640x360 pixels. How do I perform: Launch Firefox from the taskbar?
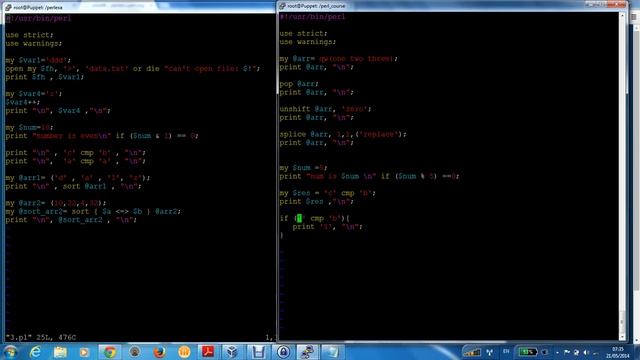coord(159,352)
